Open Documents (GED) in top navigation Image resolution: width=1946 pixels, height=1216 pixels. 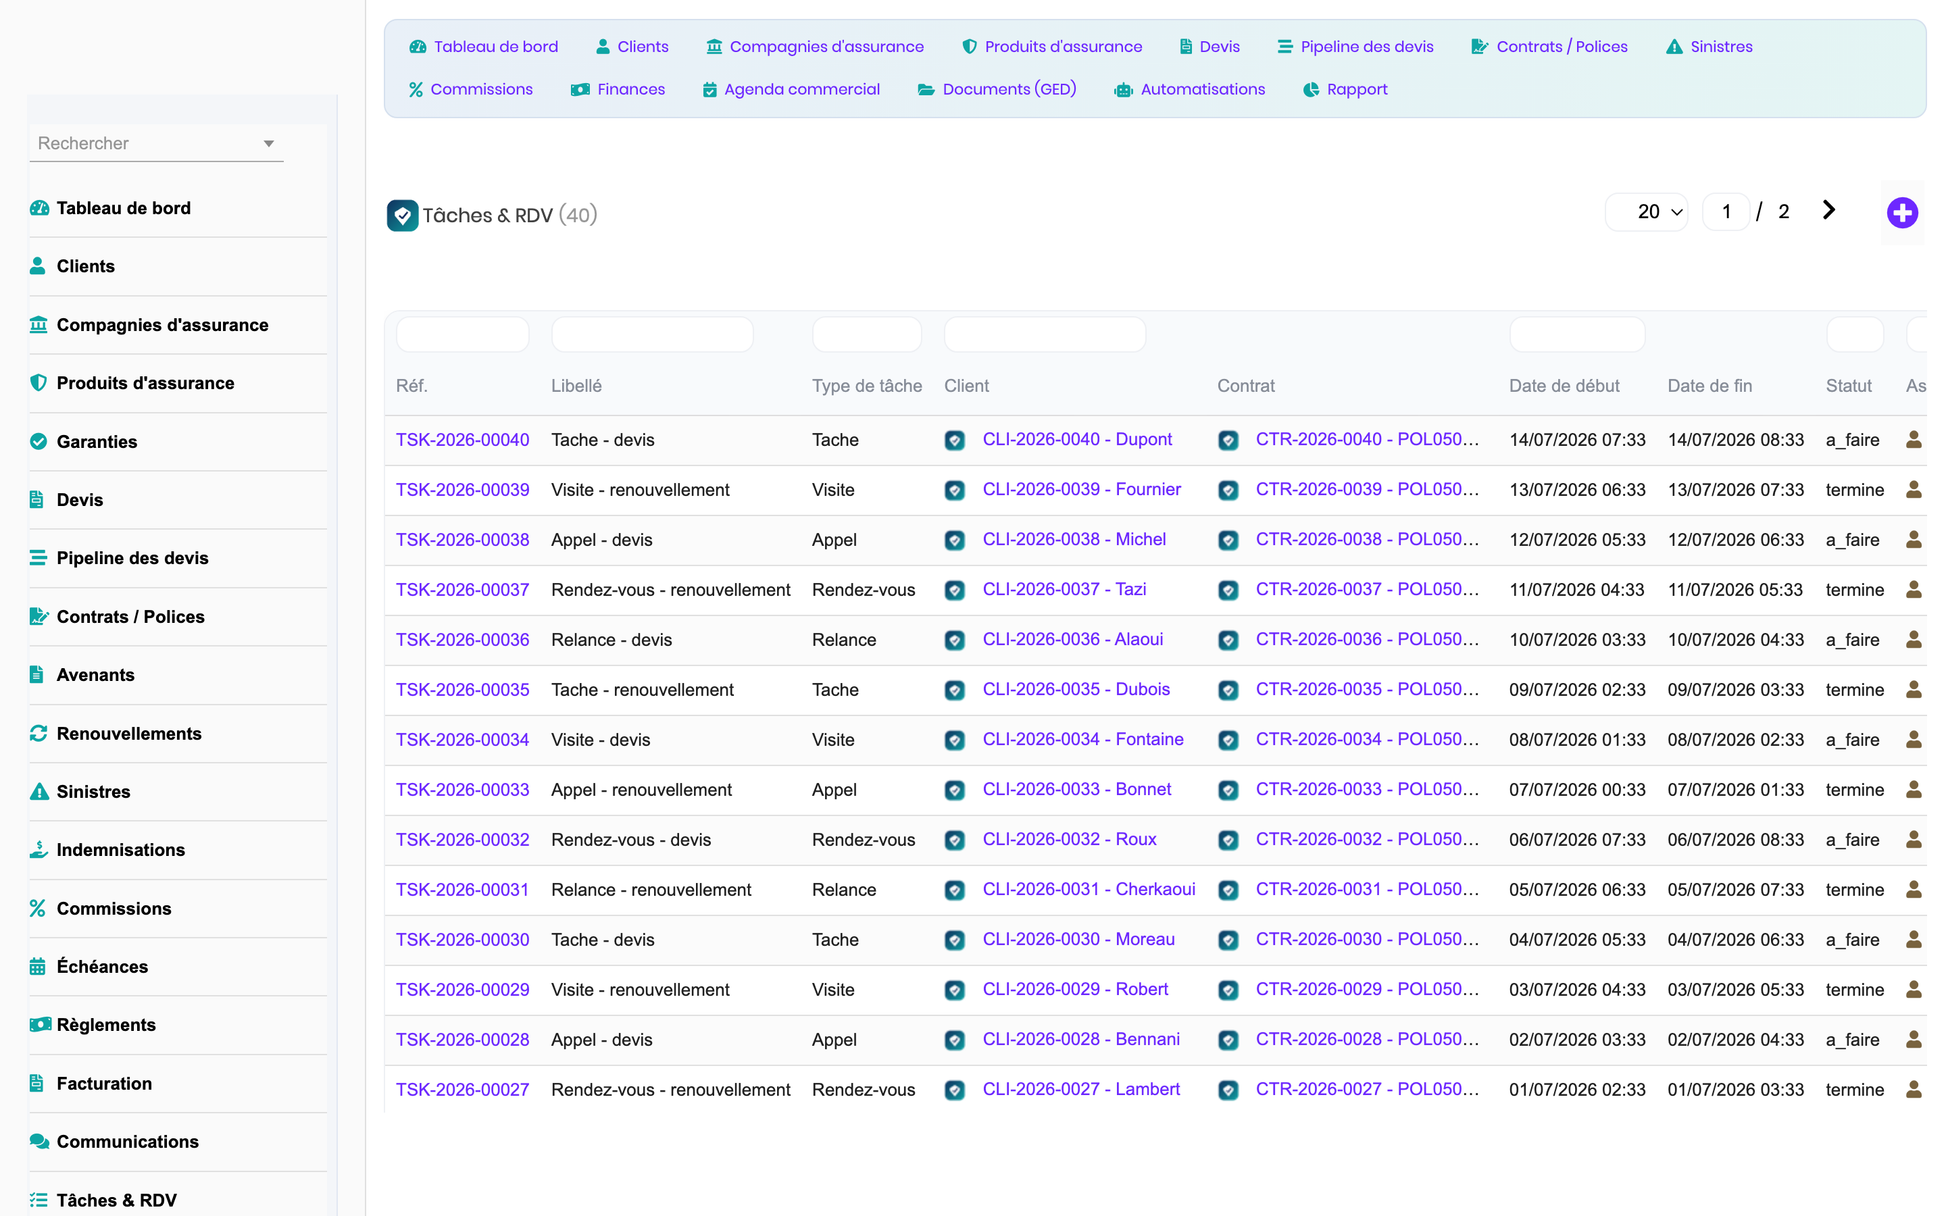coord(996,90)
